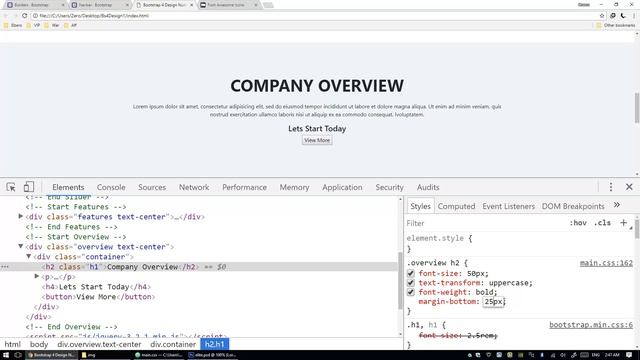Image resolution: width=640 pixels, height=360 pixels.
Task: Activate the inspect element picker icon
Action: click(11, 187)
